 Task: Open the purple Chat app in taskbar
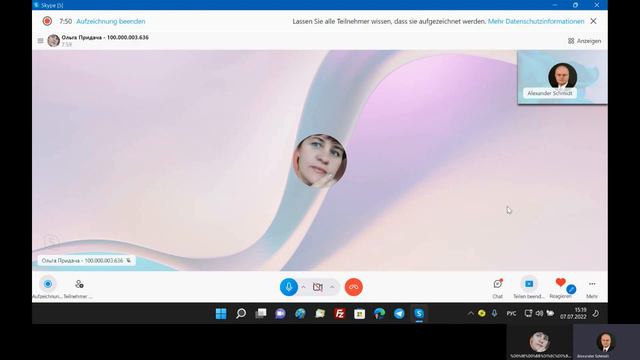point(280,313)
